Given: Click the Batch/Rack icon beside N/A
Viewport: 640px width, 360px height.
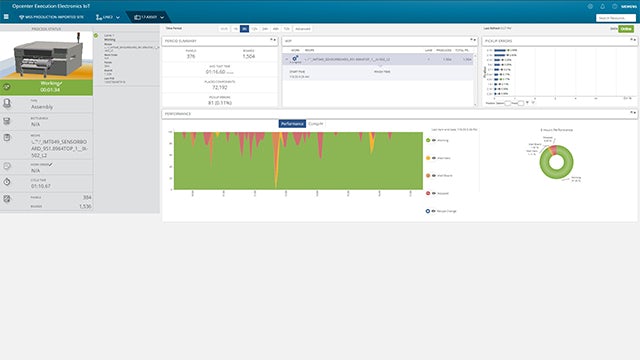Looking at the screenshot, I should tap(7, 121).
